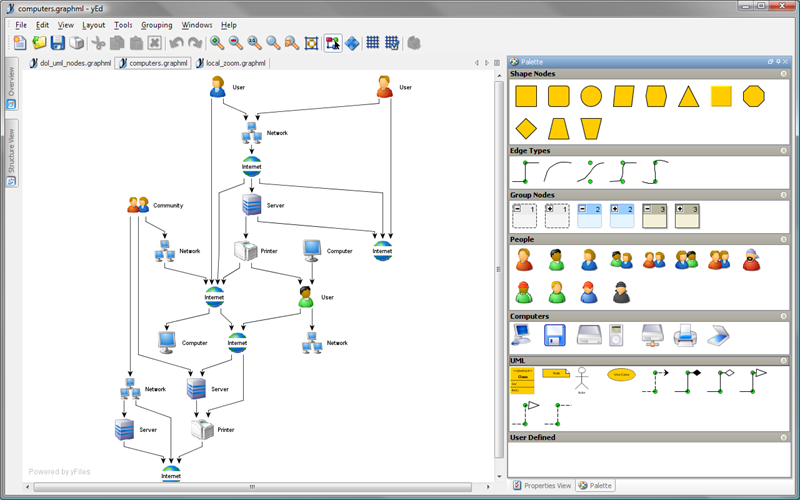Choose the first orthogonal edge type
Image resolution: width=800 pixels, height=500 pixels.
(x=526, y=171)
